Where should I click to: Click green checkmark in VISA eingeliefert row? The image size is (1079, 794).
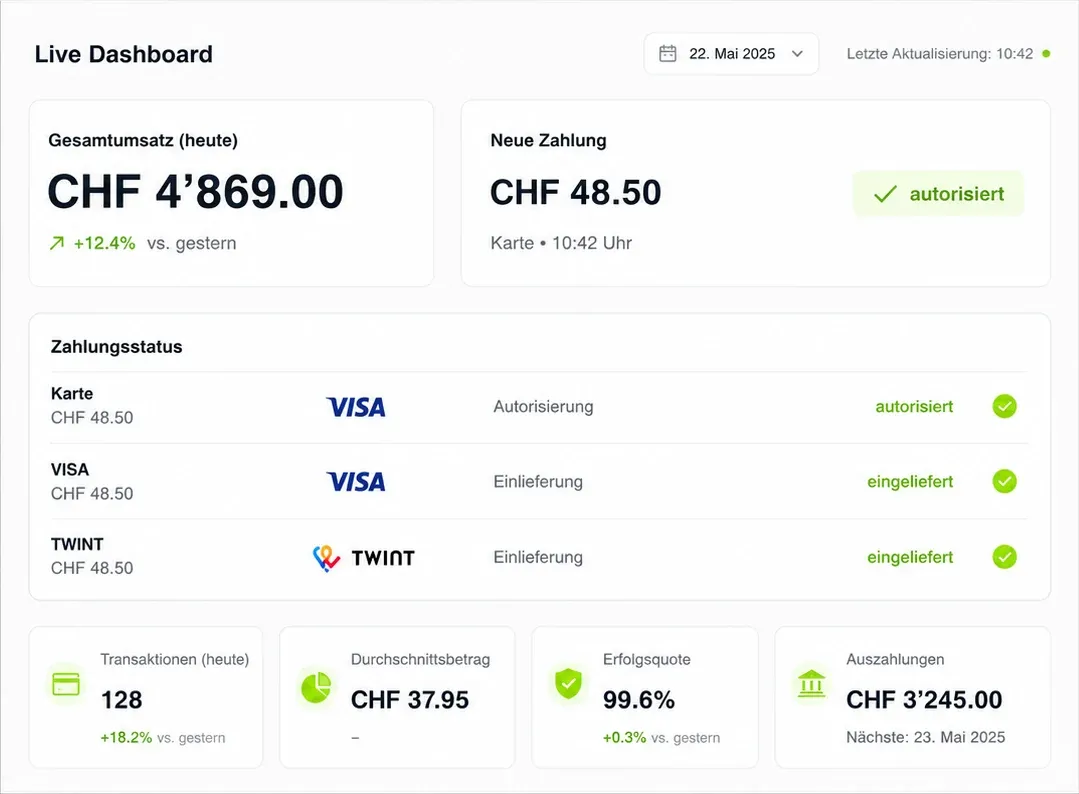1004,481
